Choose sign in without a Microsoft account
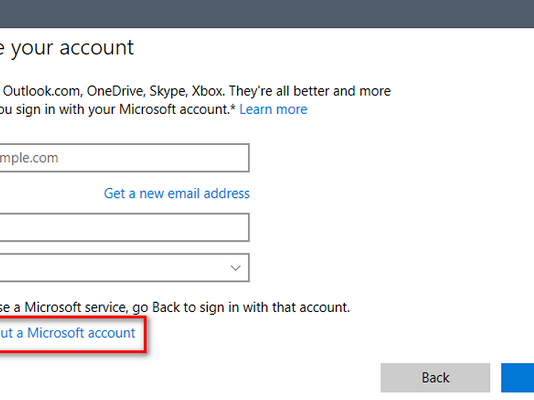534x400 pixels. click(67, 333)
